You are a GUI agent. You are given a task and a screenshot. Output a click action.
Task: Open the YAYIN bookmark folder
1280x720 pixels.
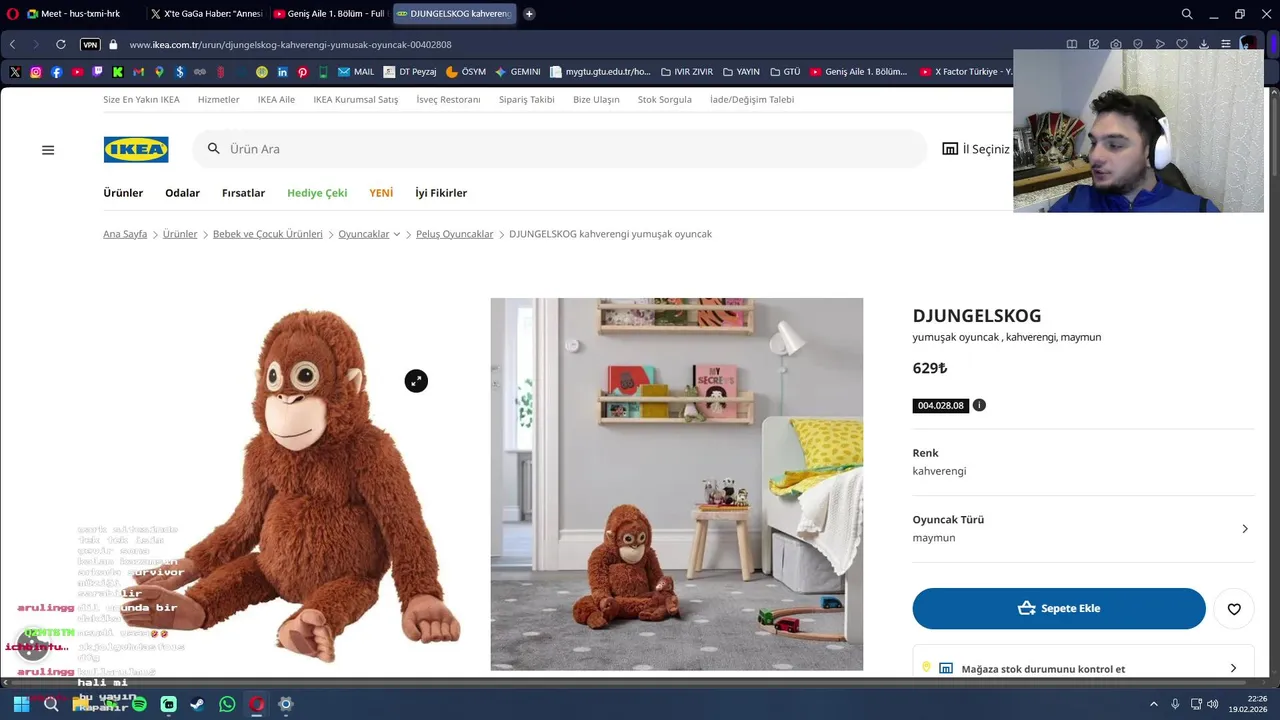(741, 72)
